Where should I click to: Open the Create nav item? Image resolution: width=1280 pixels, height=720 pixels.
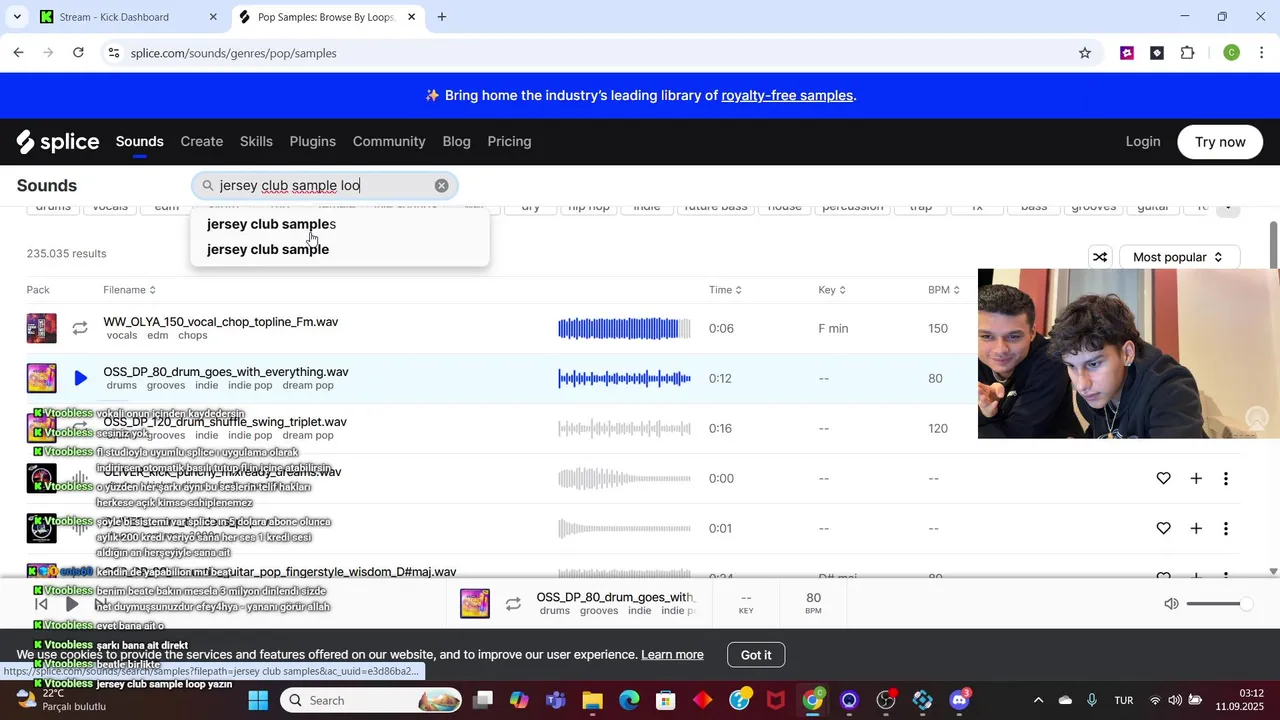pos(202,142)
